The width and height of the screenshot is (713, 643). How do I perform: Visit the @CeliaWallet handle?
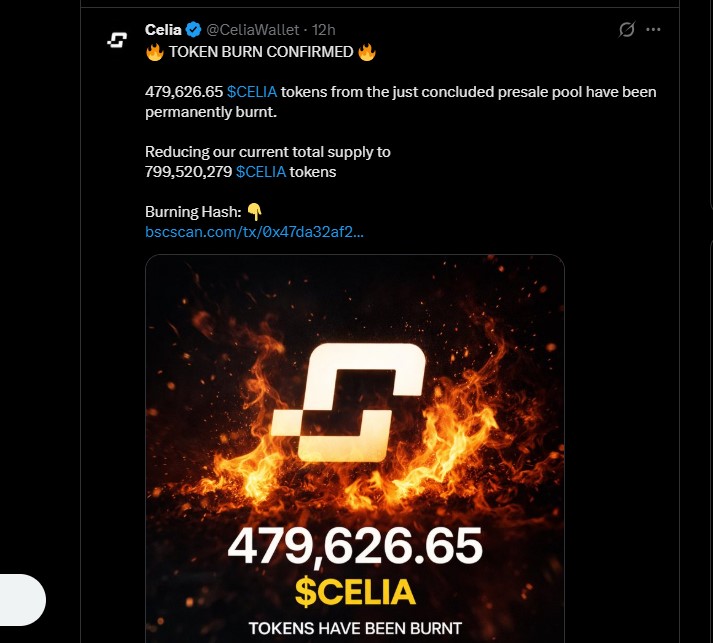point(254,30)
